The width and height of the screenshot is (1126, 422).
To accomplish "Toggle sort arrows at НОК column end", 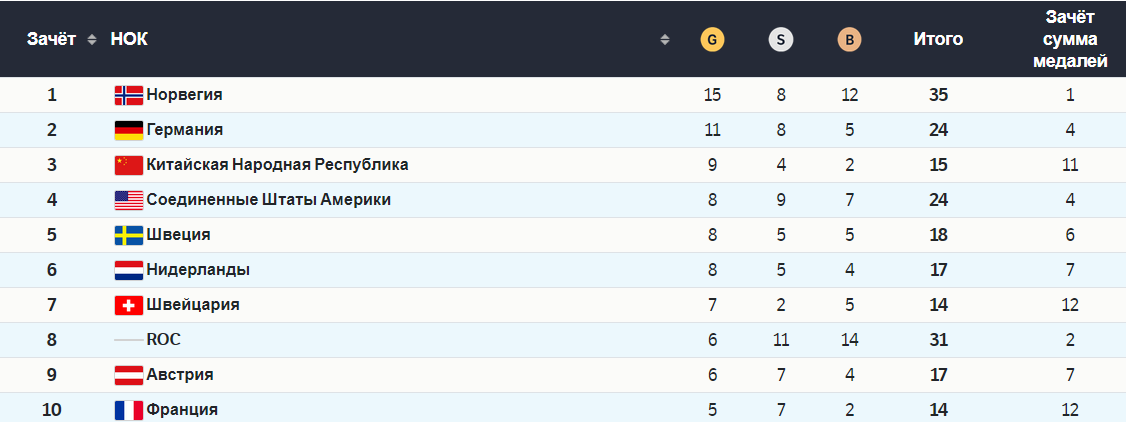I will [664, 40].
